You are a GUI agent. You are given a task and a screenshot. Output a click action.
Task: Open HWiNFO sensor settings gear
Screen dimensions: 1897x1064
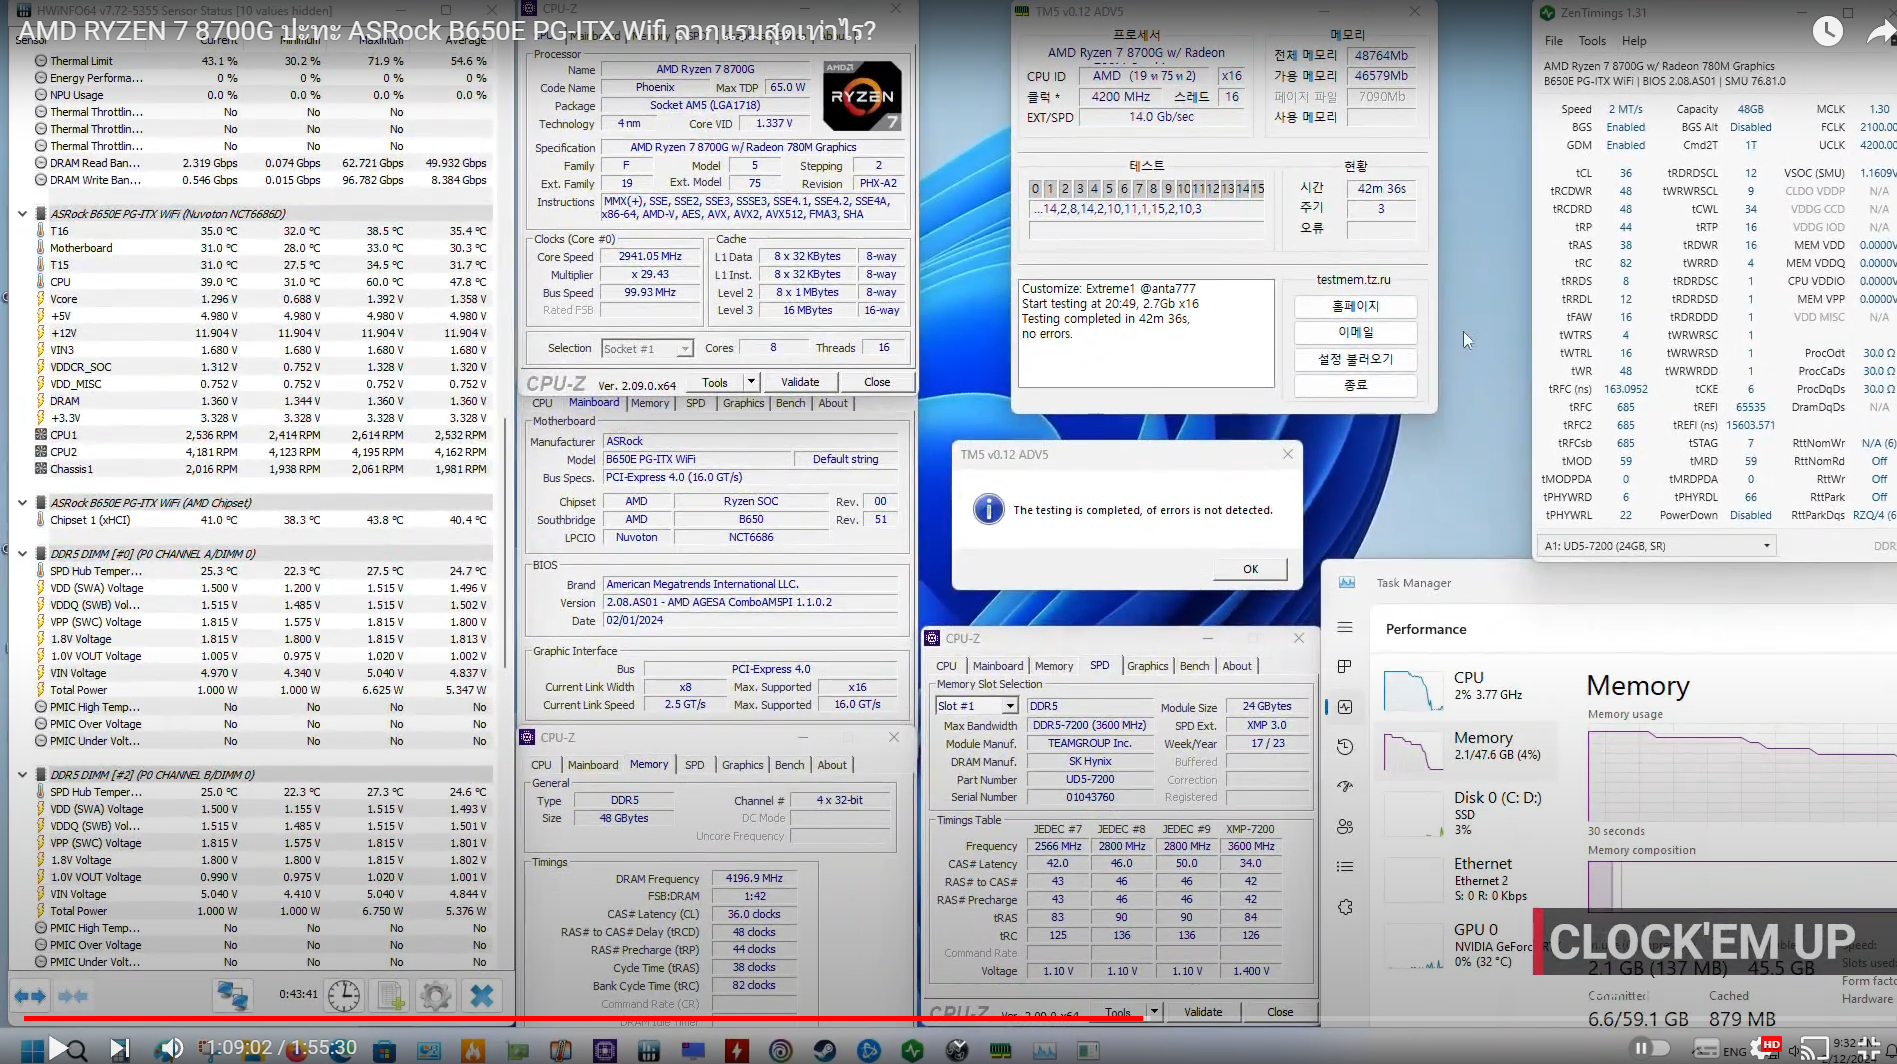click(435, 995)
